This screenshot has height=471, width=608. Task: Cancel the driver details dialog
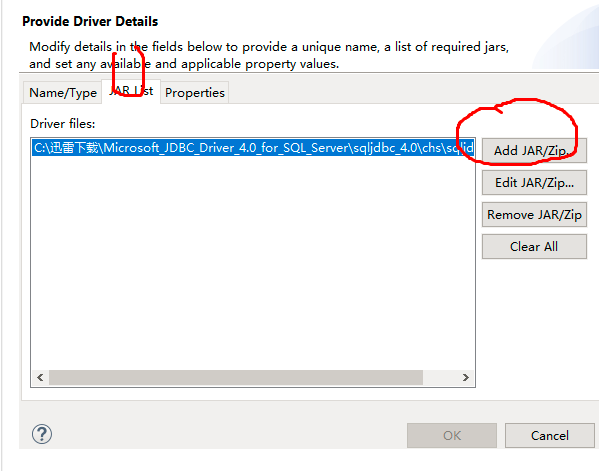click(x=550, y=436)
